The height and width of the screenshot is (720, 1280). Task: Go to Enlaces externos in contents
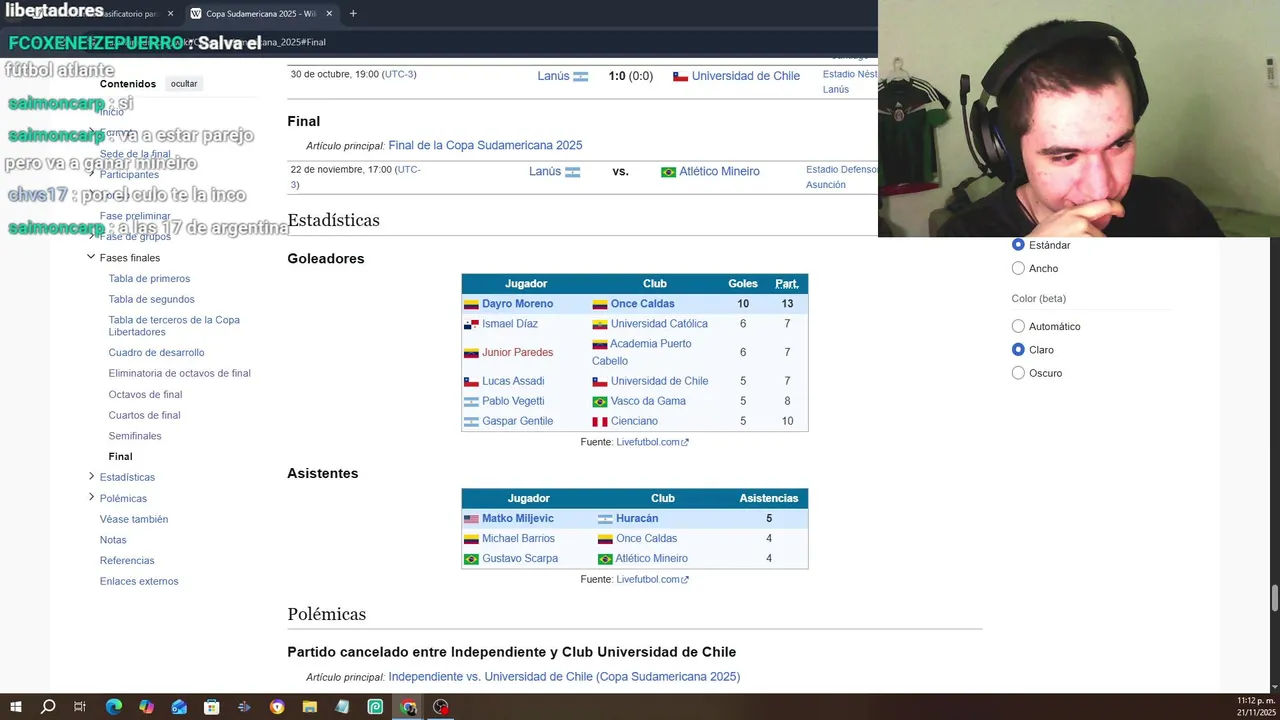[139, 581]
